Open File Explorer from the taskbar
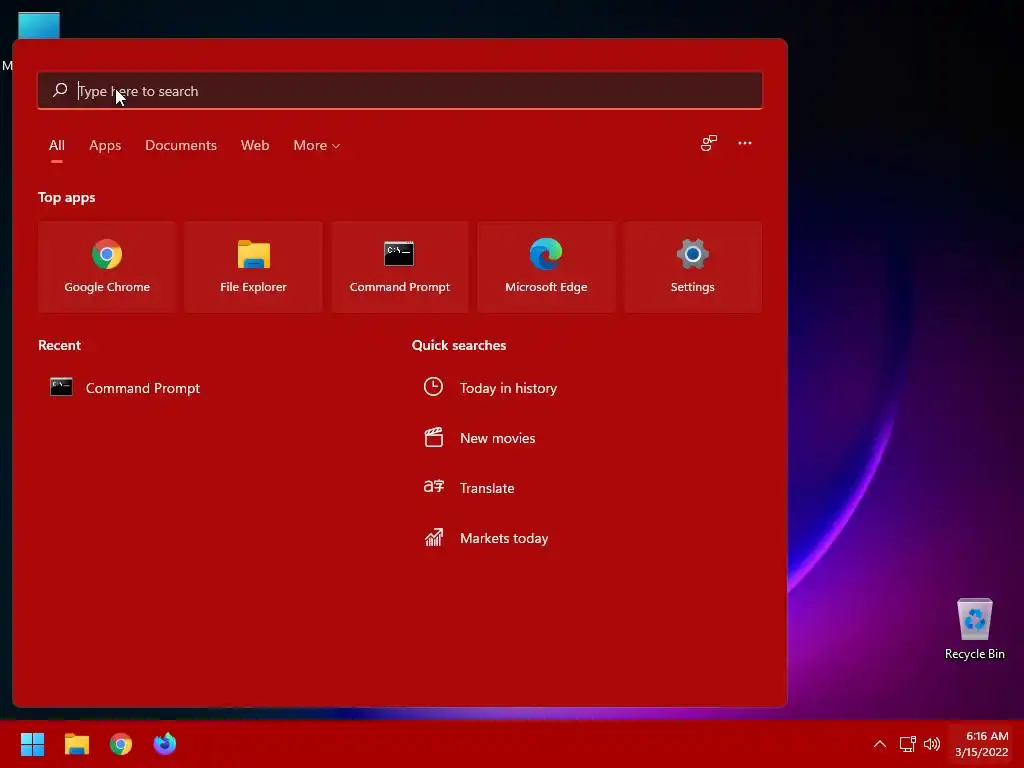This screenshot has height=768, width=1024. point(76,744)
